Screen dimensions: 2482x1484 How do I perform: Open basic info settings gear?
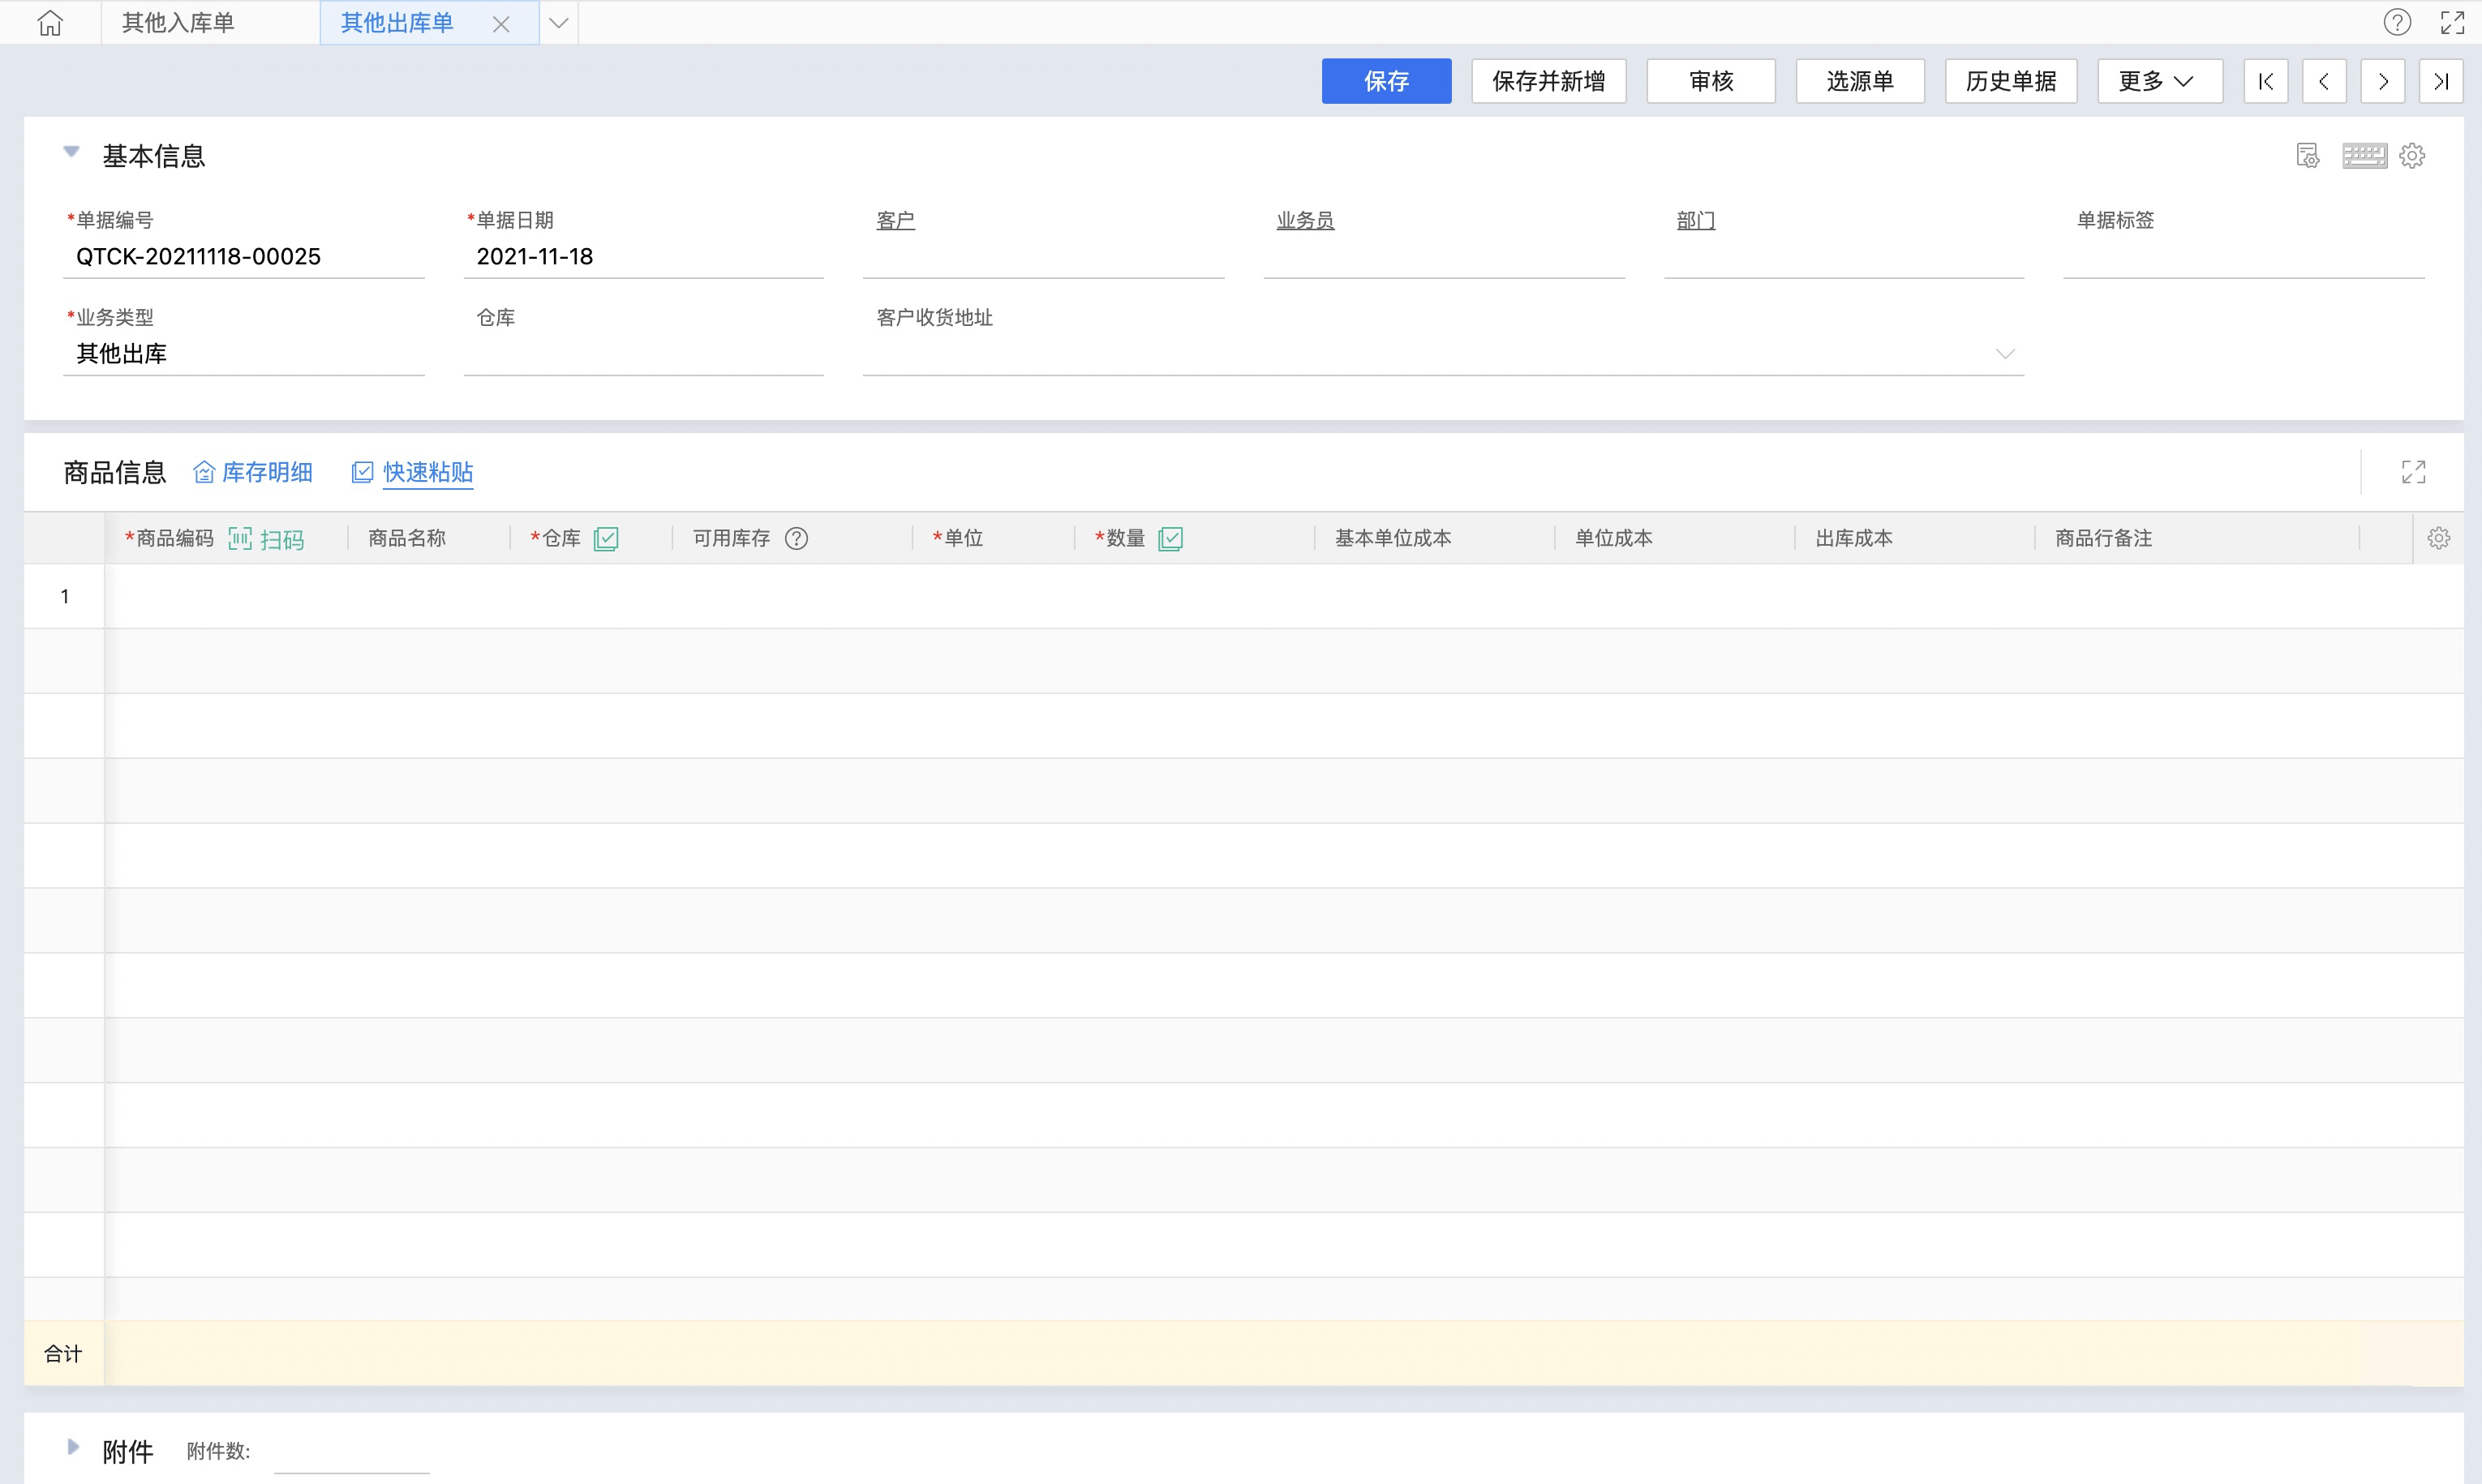(2412, 156)
